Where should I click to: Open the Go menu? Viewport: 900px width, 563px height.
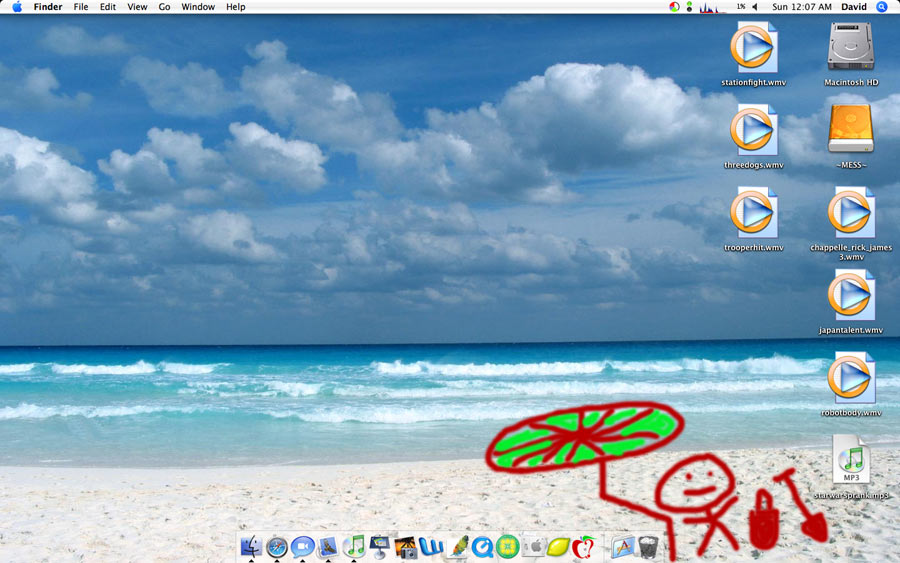coord(165,7)
